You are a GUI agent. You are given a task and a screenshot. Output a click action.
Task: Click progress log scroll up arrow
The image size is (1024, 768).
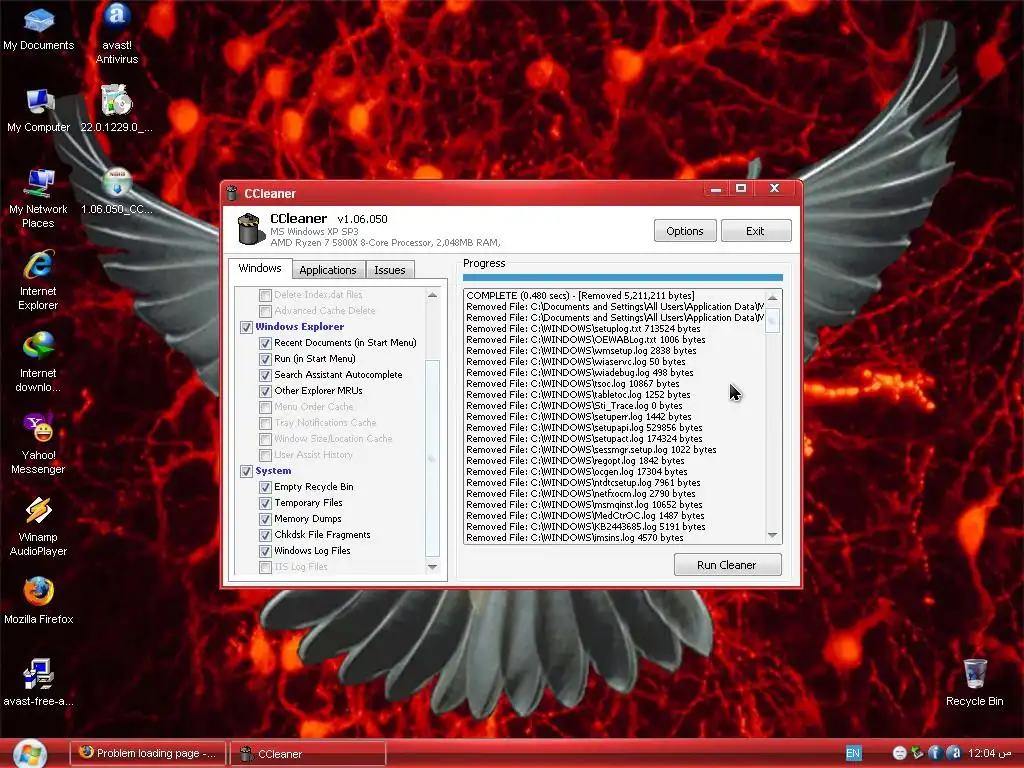click(773, 298)
